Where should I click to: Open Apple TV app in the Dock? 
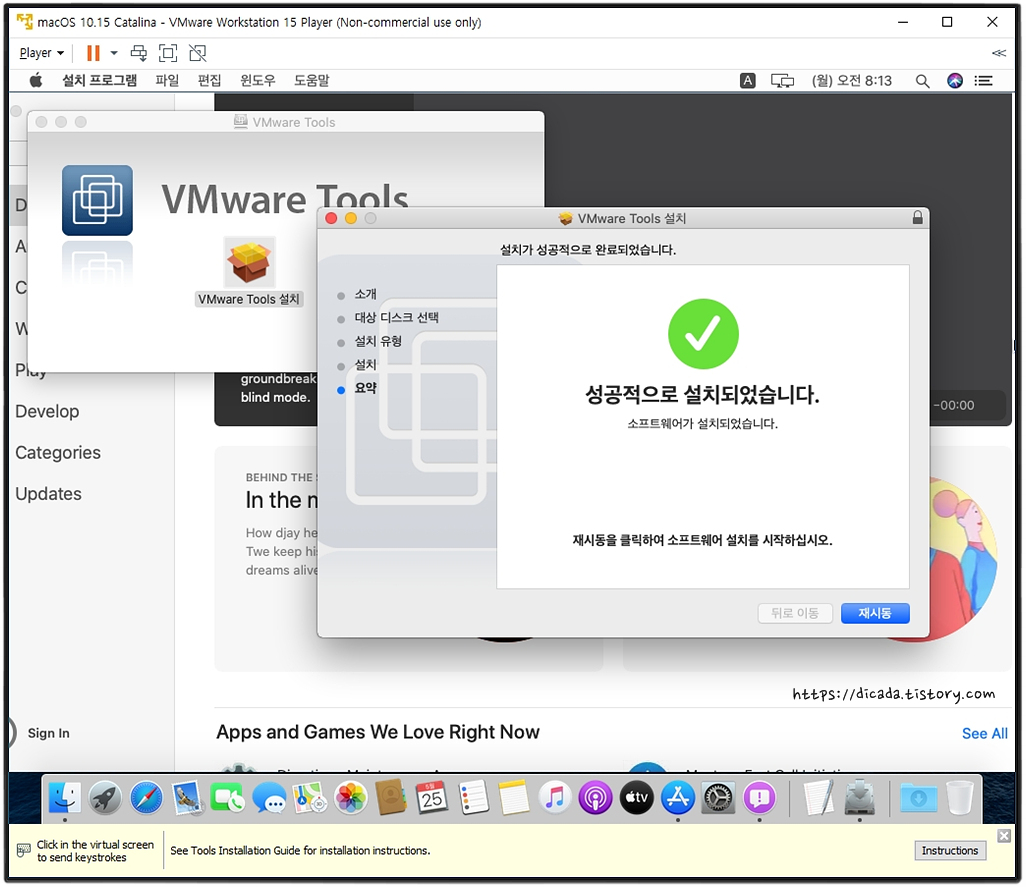point(637,798)
